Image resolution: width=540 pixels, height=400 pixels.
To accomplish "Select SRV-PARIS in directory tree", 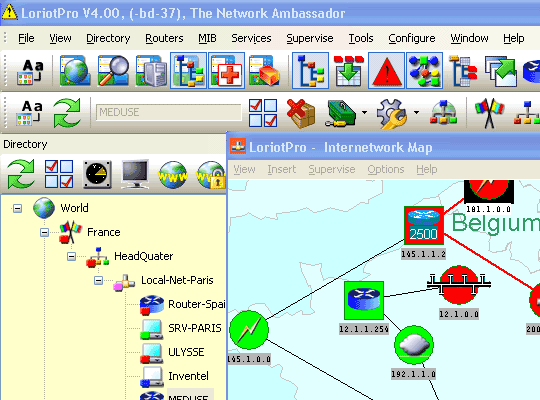I will [195, 328].
